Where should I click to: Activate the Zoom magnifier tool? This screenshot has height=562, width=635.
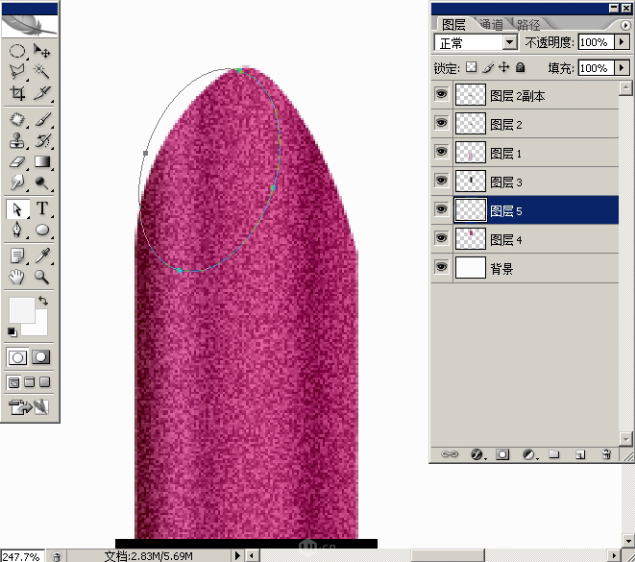tap(43, 277)
